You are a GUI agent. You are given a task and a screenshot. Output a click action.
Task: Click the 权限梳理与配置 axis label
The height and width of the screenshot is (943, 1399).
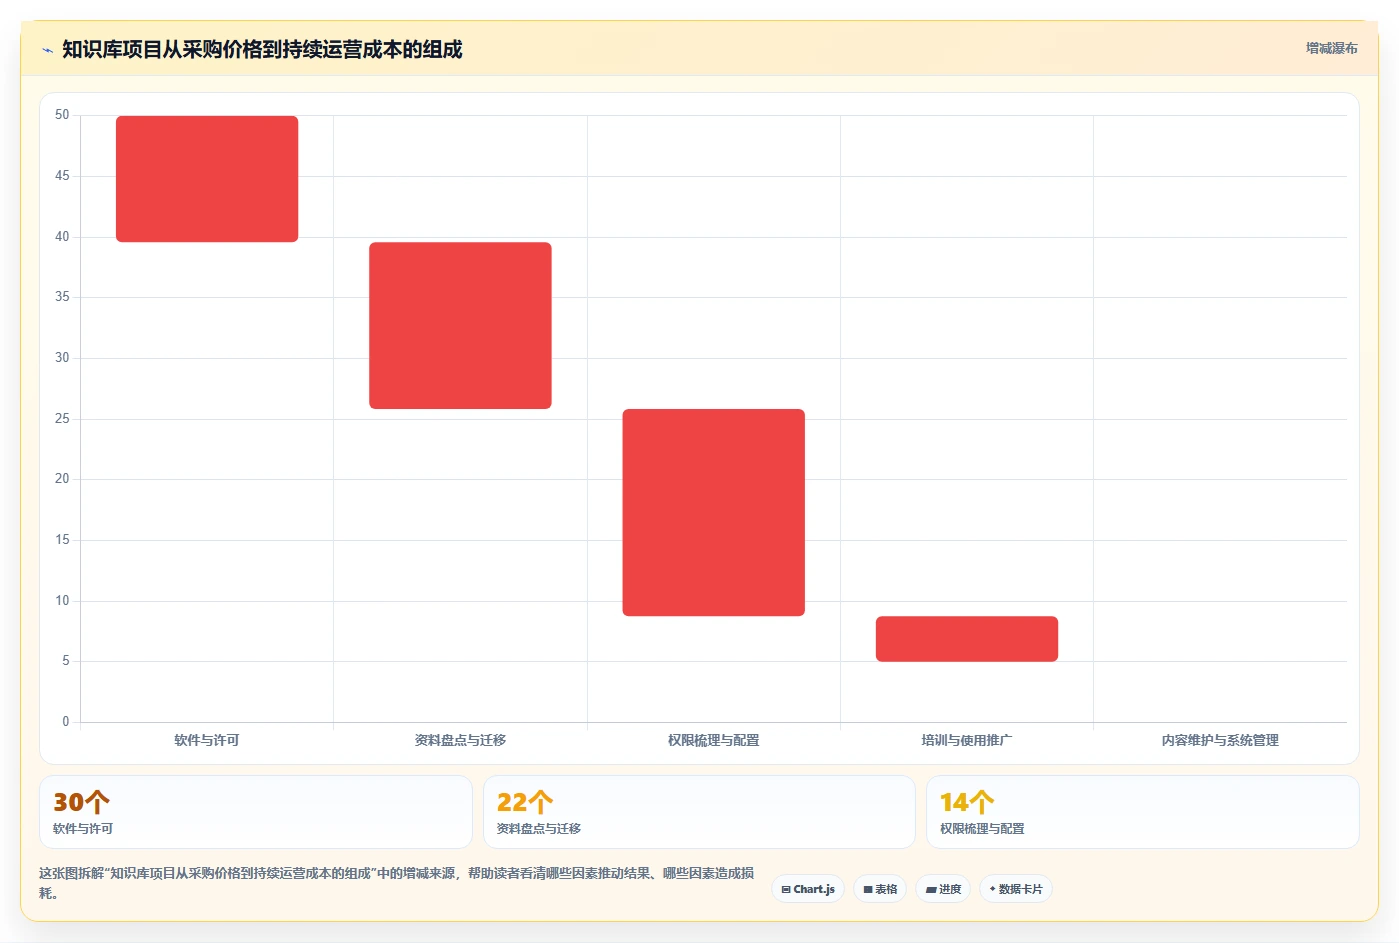point(713,740)
